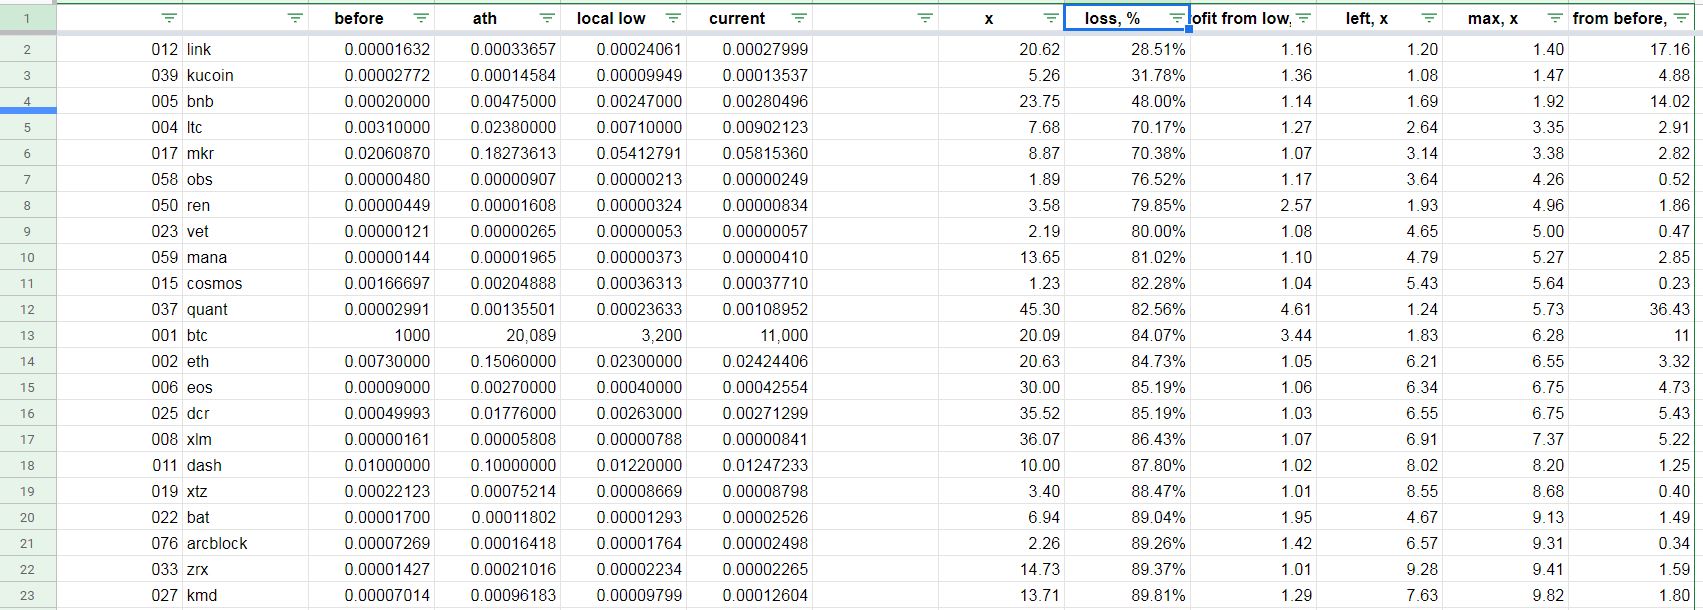
Task: Click the 'bat' coin name cell
Action: (x=245, y=517)
